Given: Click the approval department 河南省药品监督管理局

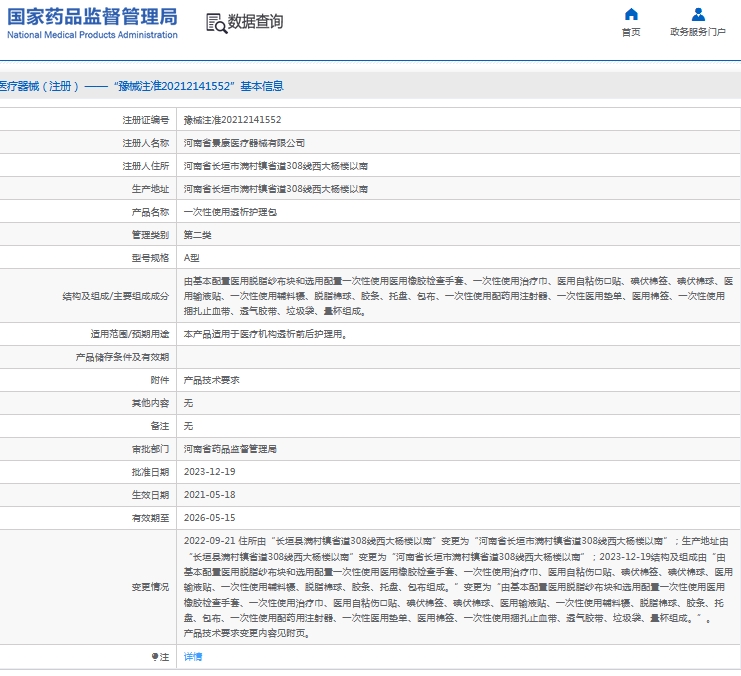Looking at the screenshot, I should point(230,449).
